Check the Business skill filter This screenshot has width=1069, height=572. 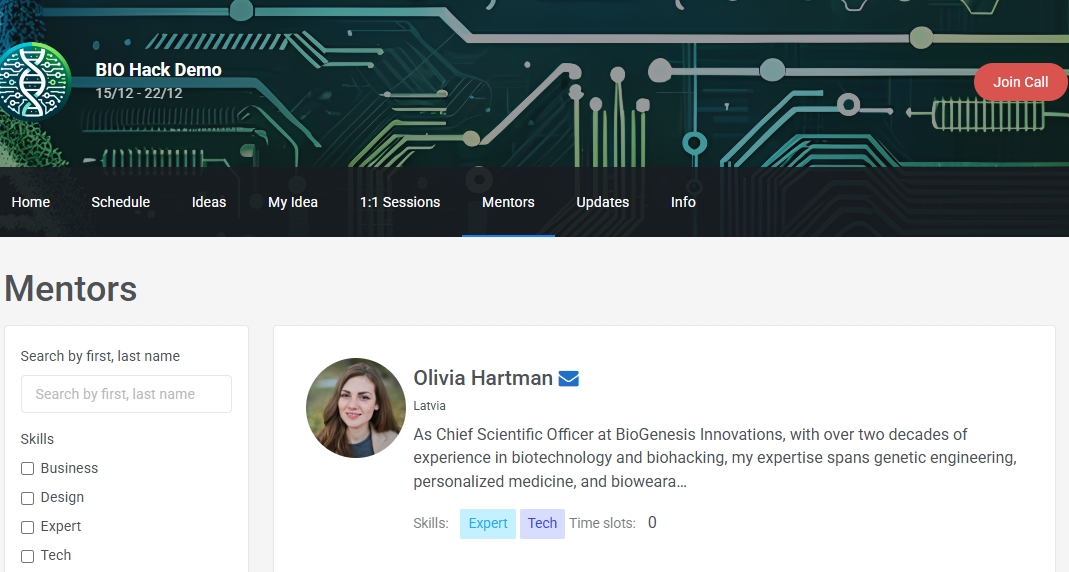(x=27, y=468)
